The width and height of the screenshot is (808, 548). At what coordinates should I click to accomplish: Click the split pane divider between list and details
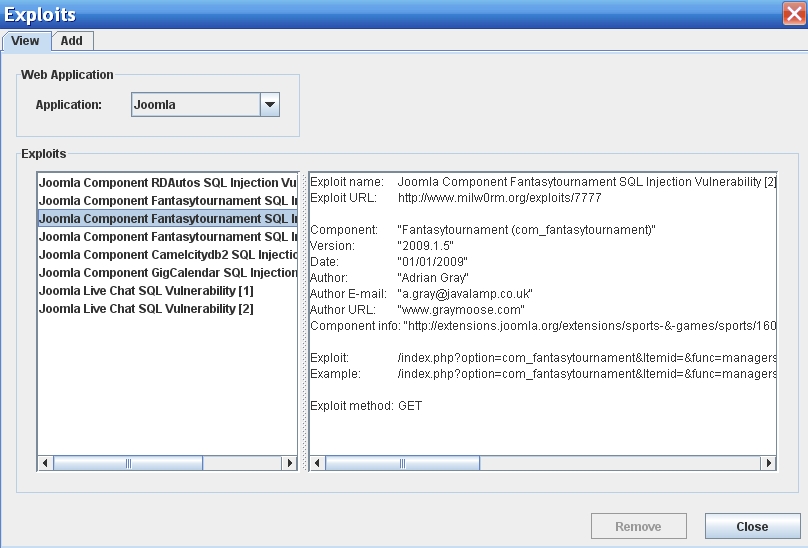pos(304,322)
